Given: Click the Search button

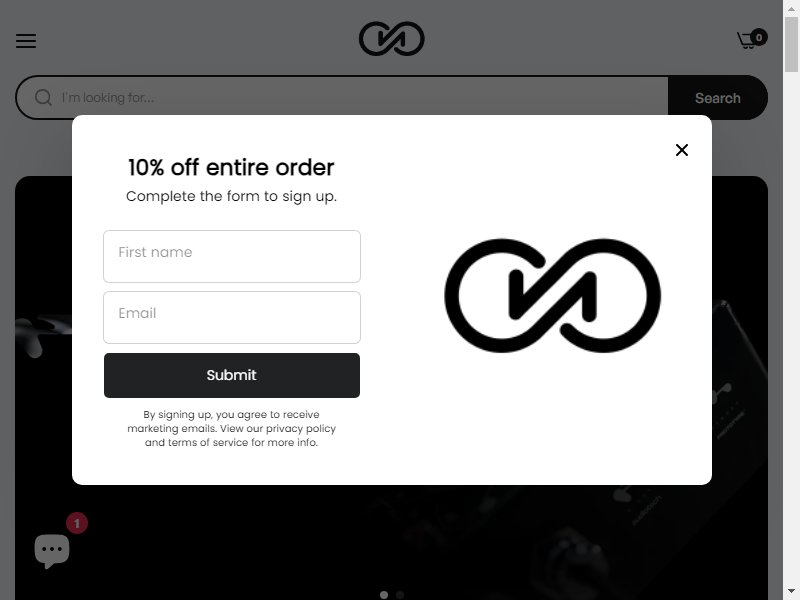Looking at the screenshot, I should pyautogui.click(x=717, y=98).
